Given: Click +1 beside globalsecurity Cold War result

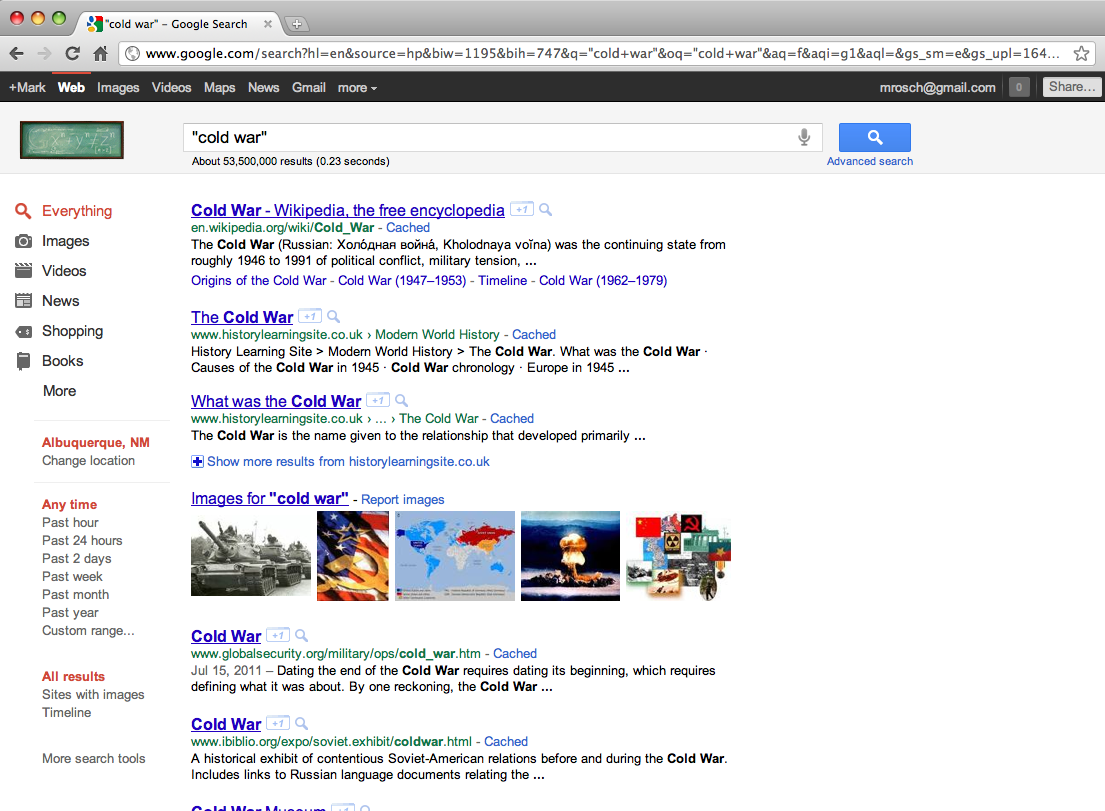Looking at the screenshot, I should [278, 635].
